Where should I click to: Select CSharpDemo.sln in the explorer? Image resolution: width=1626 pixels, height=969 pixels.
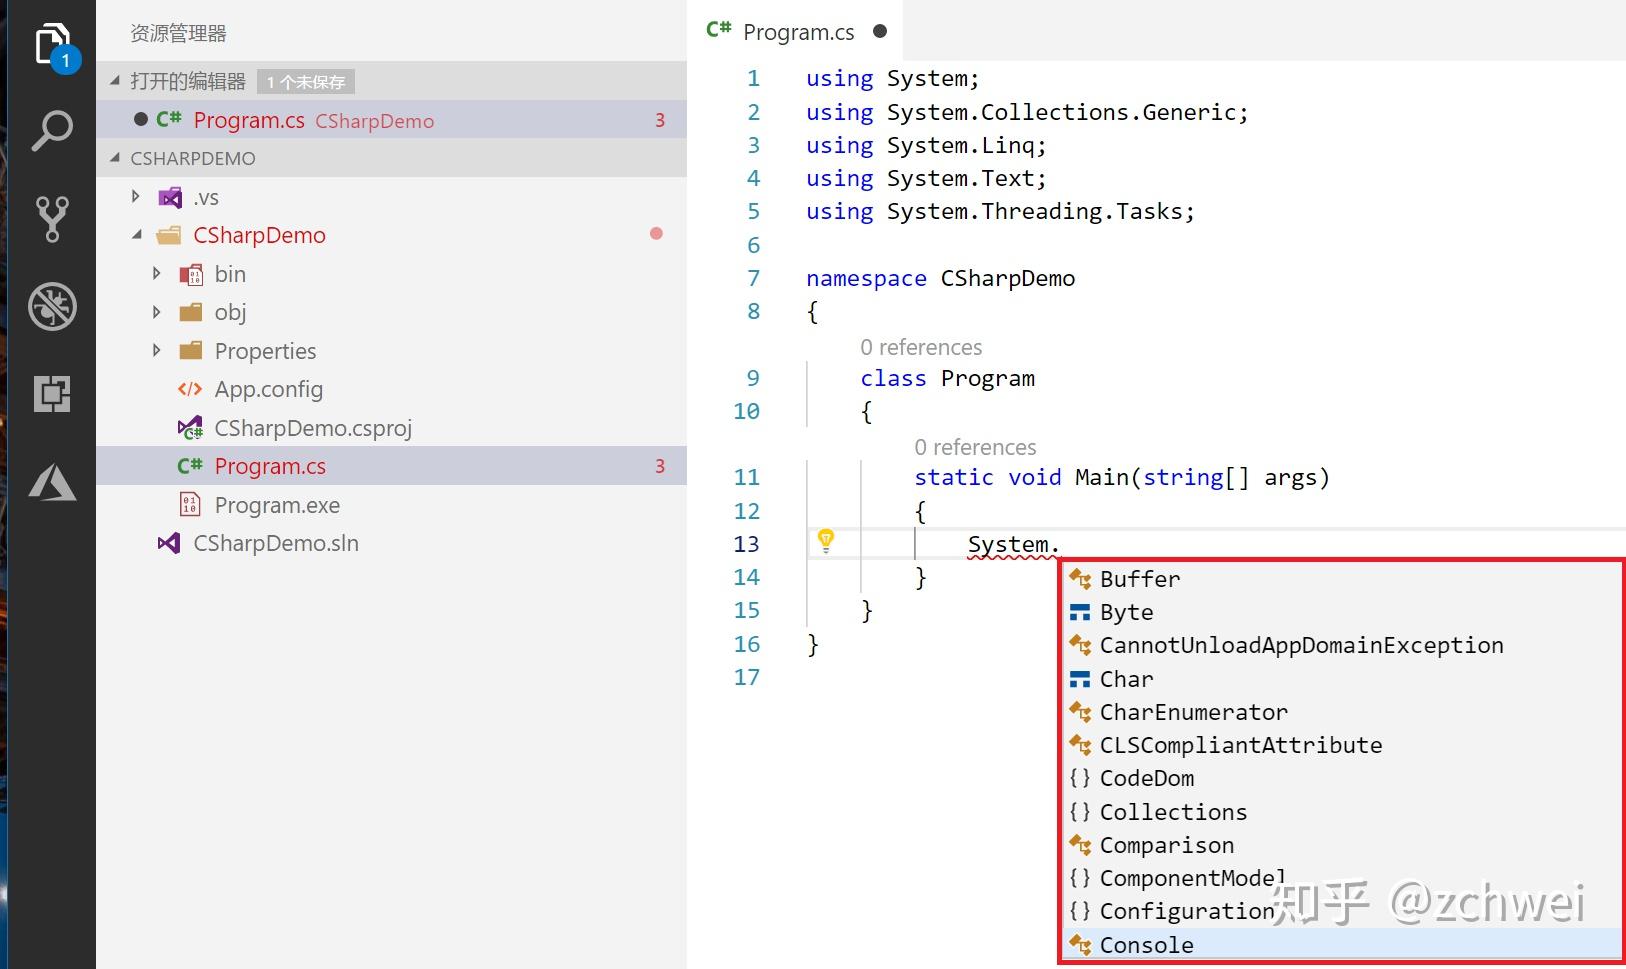click(x=277, y=543)
